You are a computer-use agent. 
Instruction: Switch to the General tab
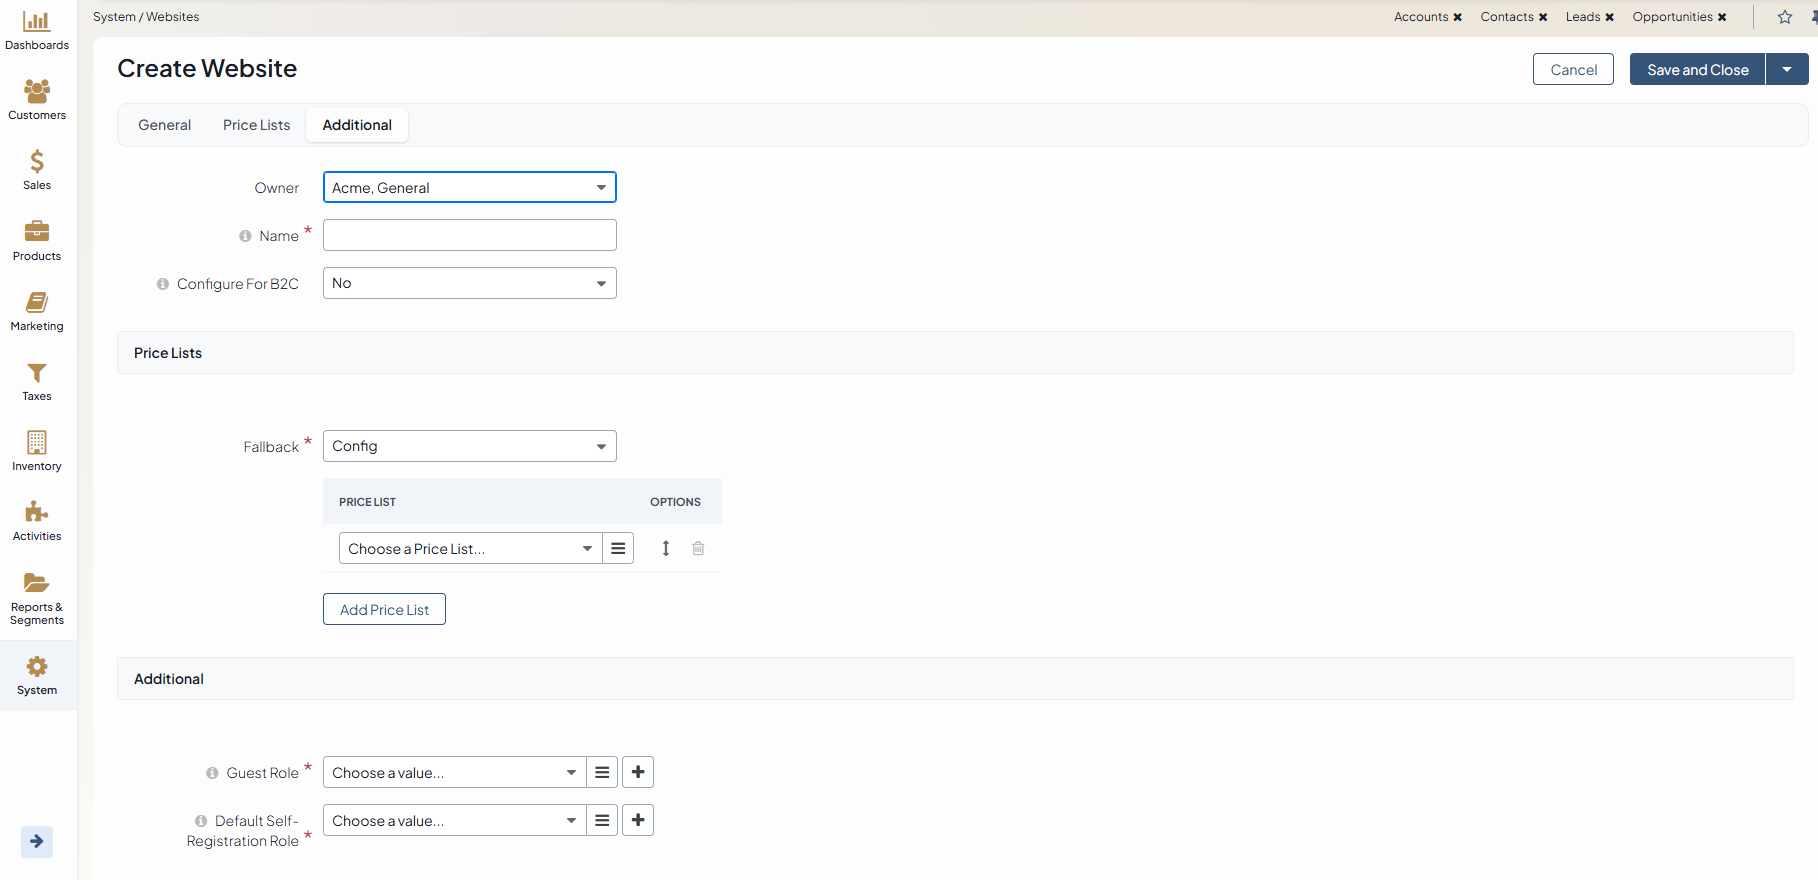[164, 125]
